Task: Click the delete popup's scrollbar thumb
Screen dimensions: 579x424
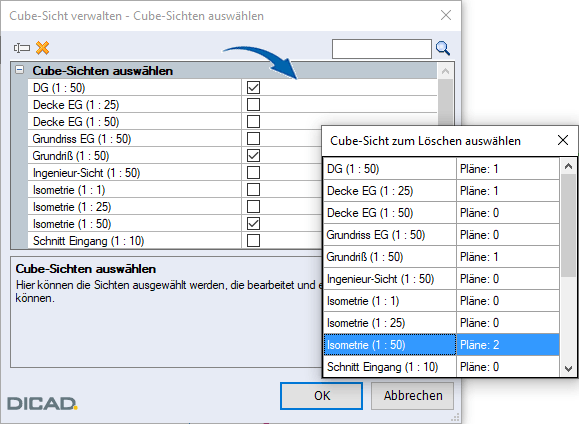Action: point(568,225)
